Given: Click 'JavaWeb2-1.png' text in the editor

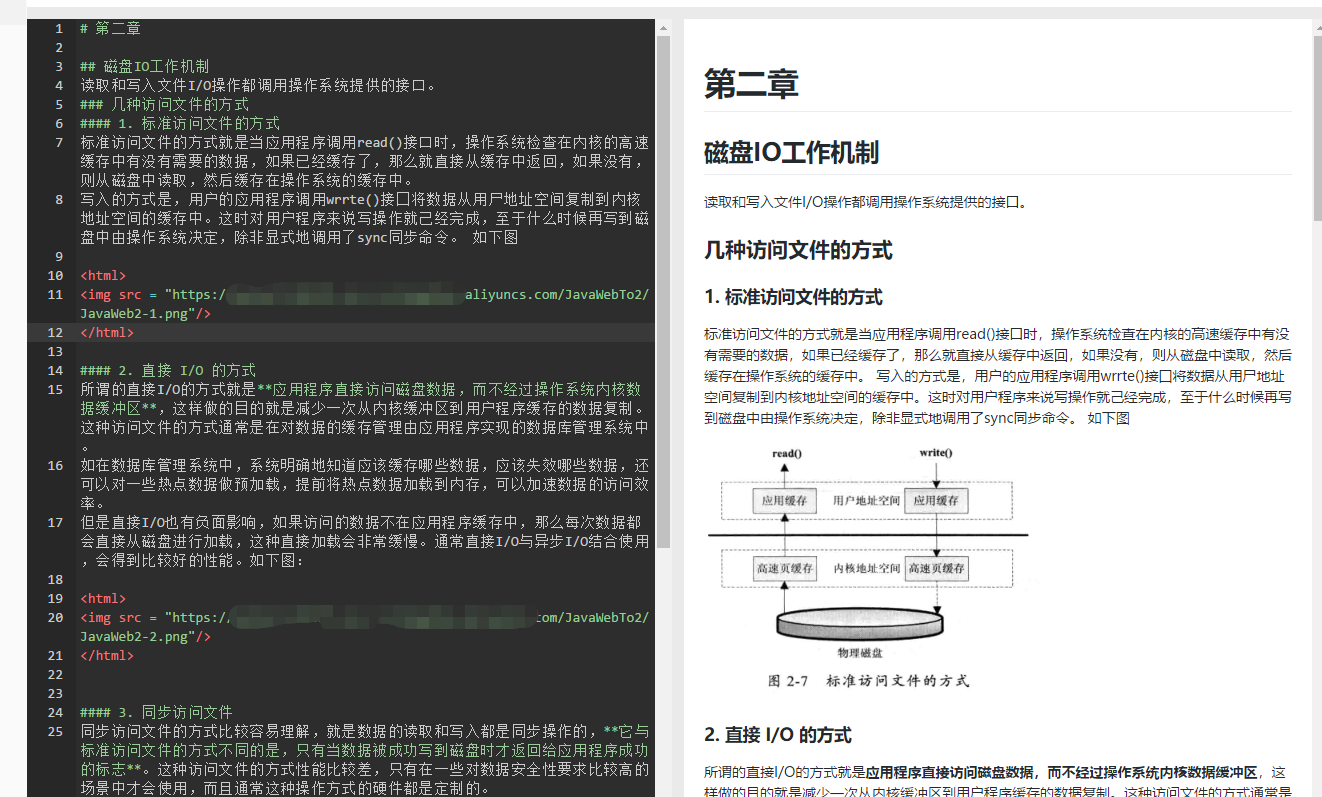Looking at the screenshot, I should pyautogui.click(x=135, y=313).
